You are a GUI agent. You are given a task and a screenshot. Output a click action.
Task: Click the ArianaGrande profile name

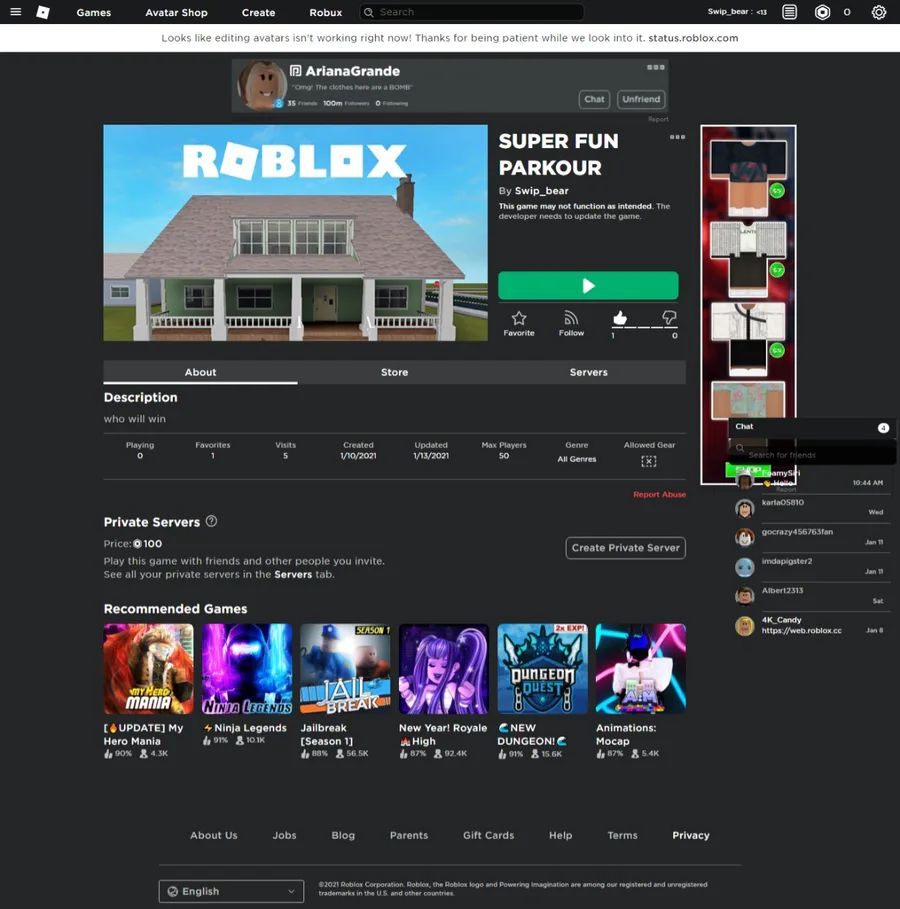click(353, 71)
